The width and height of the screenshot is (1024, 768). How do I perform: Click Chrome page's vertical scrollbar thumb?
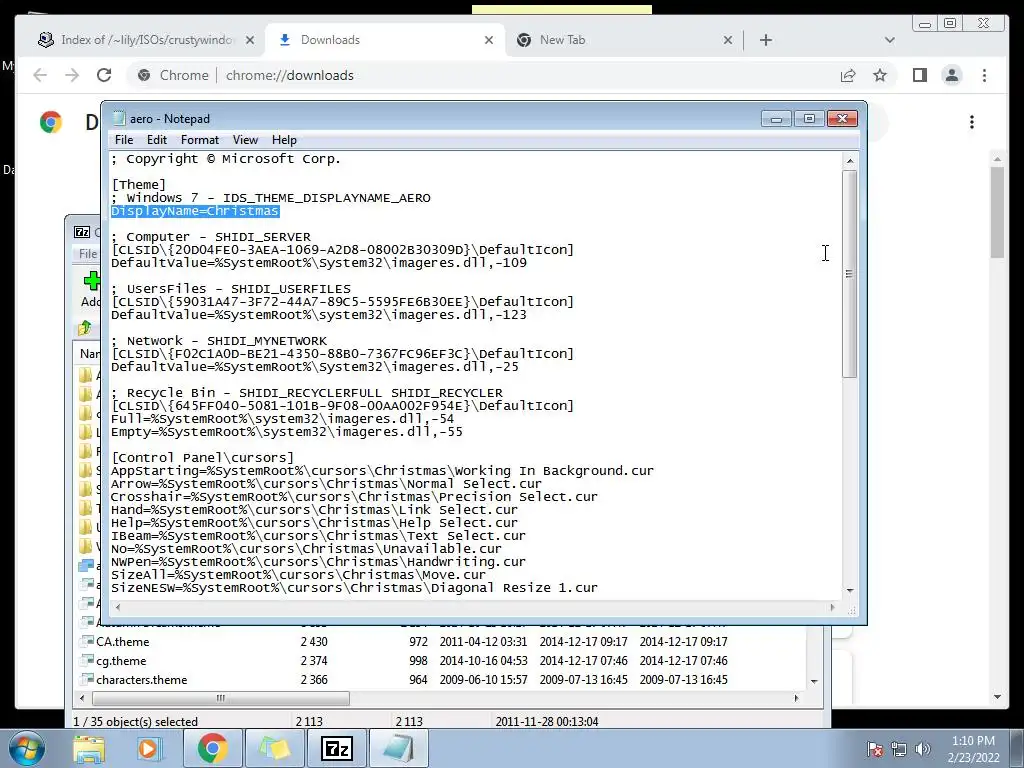pos(997,212)
